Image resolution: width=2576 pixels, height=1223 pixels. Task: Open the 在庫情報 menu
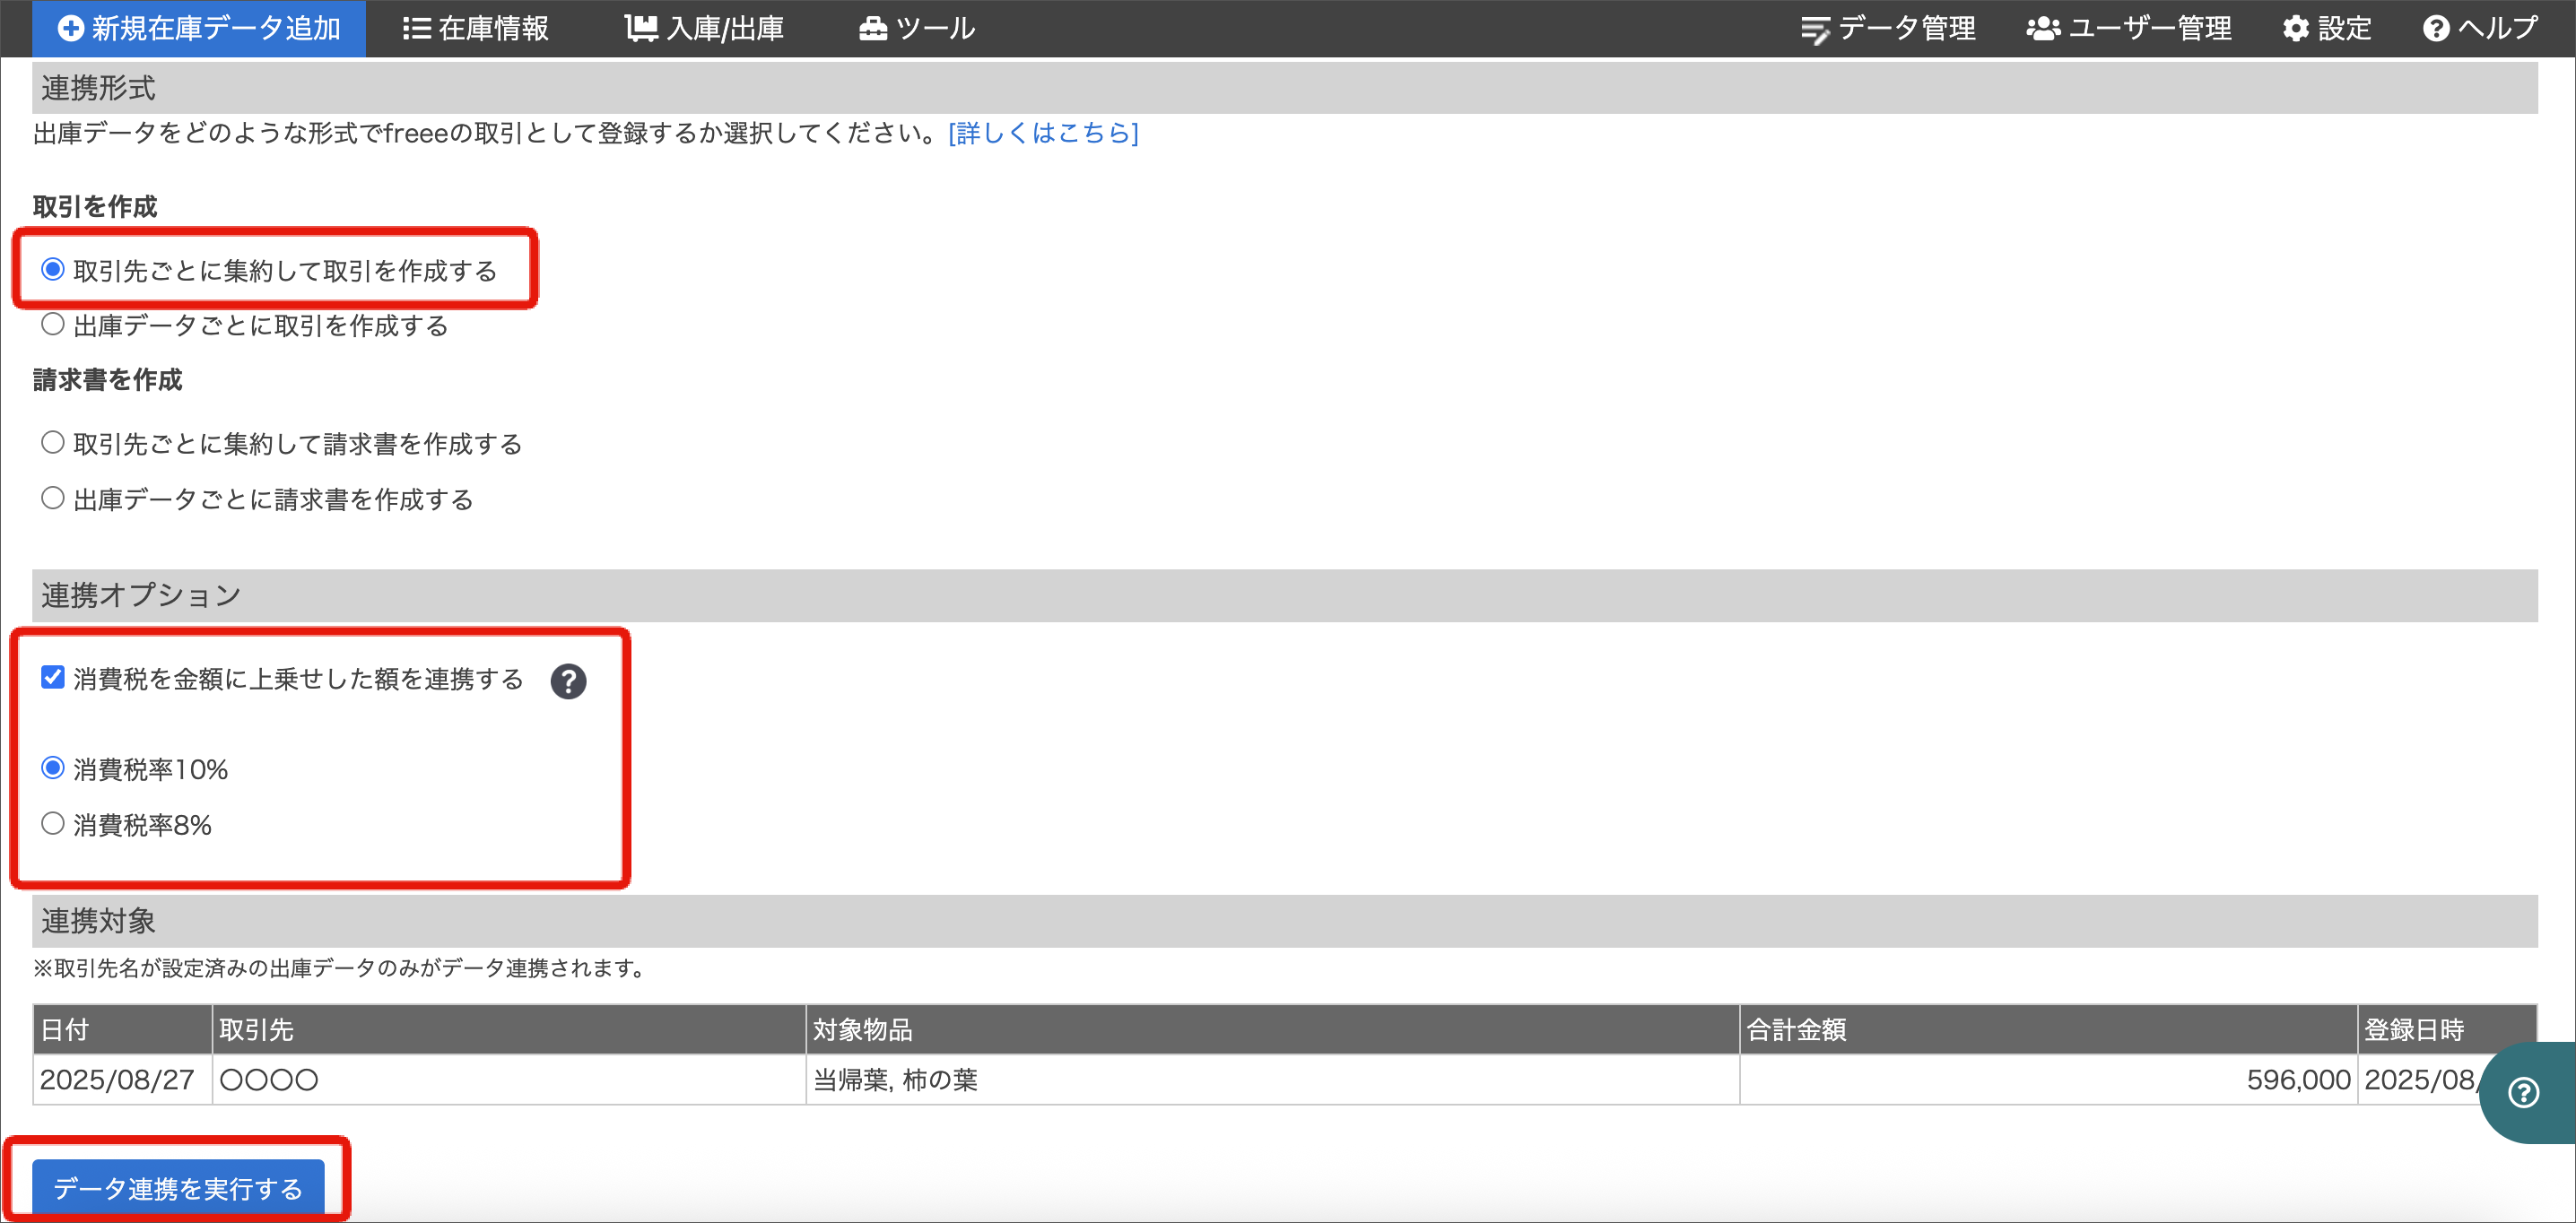(492, 28)
